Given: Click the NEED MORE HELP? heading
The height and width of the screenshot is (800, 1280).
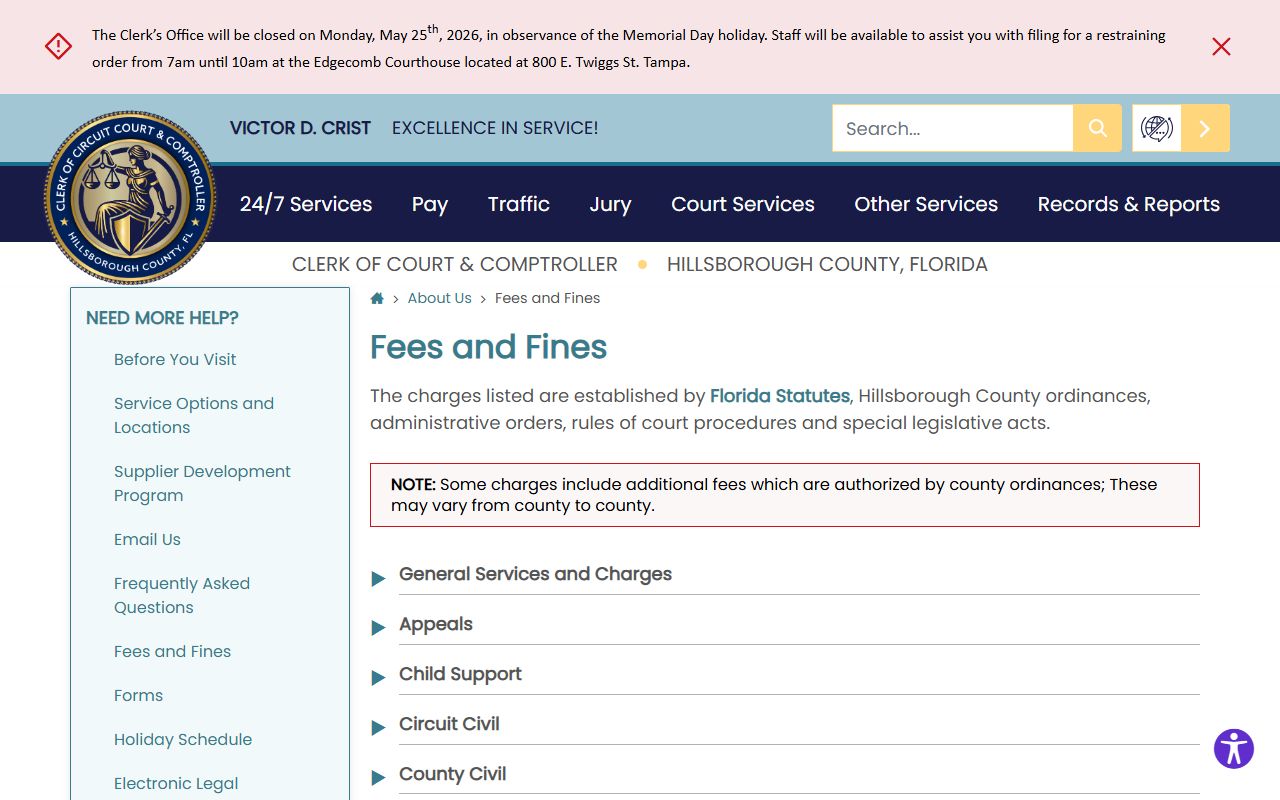Looking at the screenshot, I should (x=162, y=318).
